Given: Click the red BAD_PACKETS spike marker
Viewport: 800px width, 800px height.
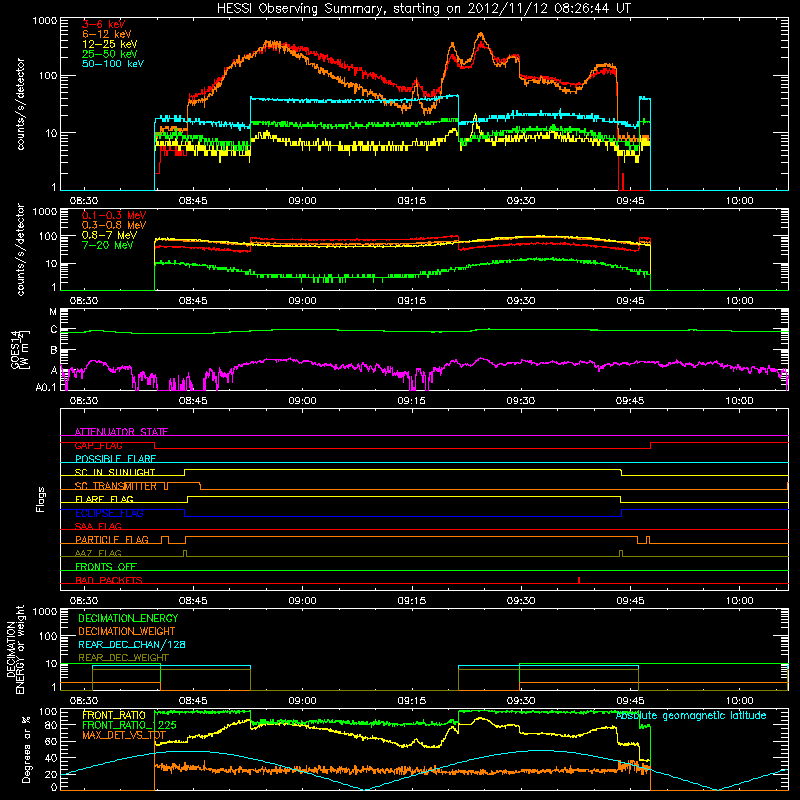Looking at the screenshot, I should [579, 580].
